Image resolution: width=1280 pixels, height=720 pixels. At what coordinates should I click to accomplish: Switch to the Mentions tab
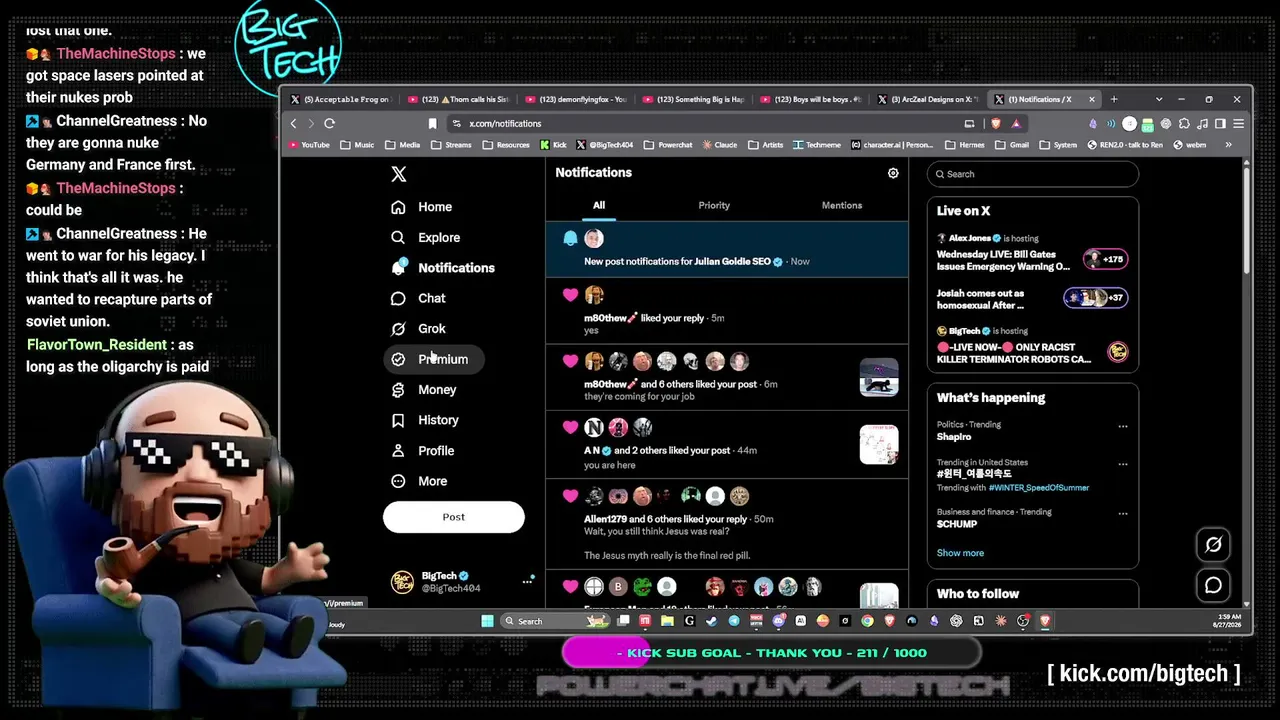pyautogui.click(x=842, y=205)
